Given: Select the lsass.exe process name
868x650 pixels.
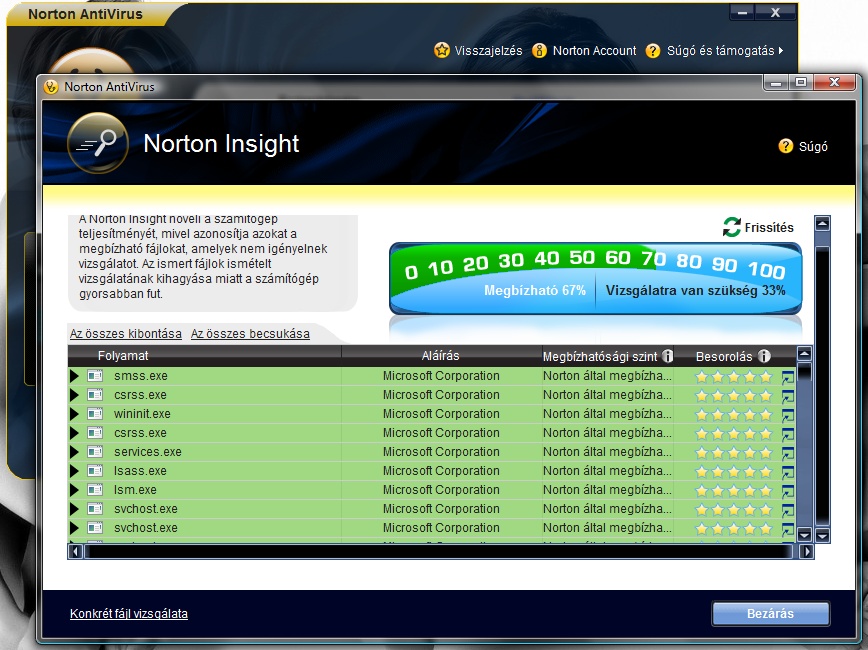Looking at the screenshot, I should [140, 471].
